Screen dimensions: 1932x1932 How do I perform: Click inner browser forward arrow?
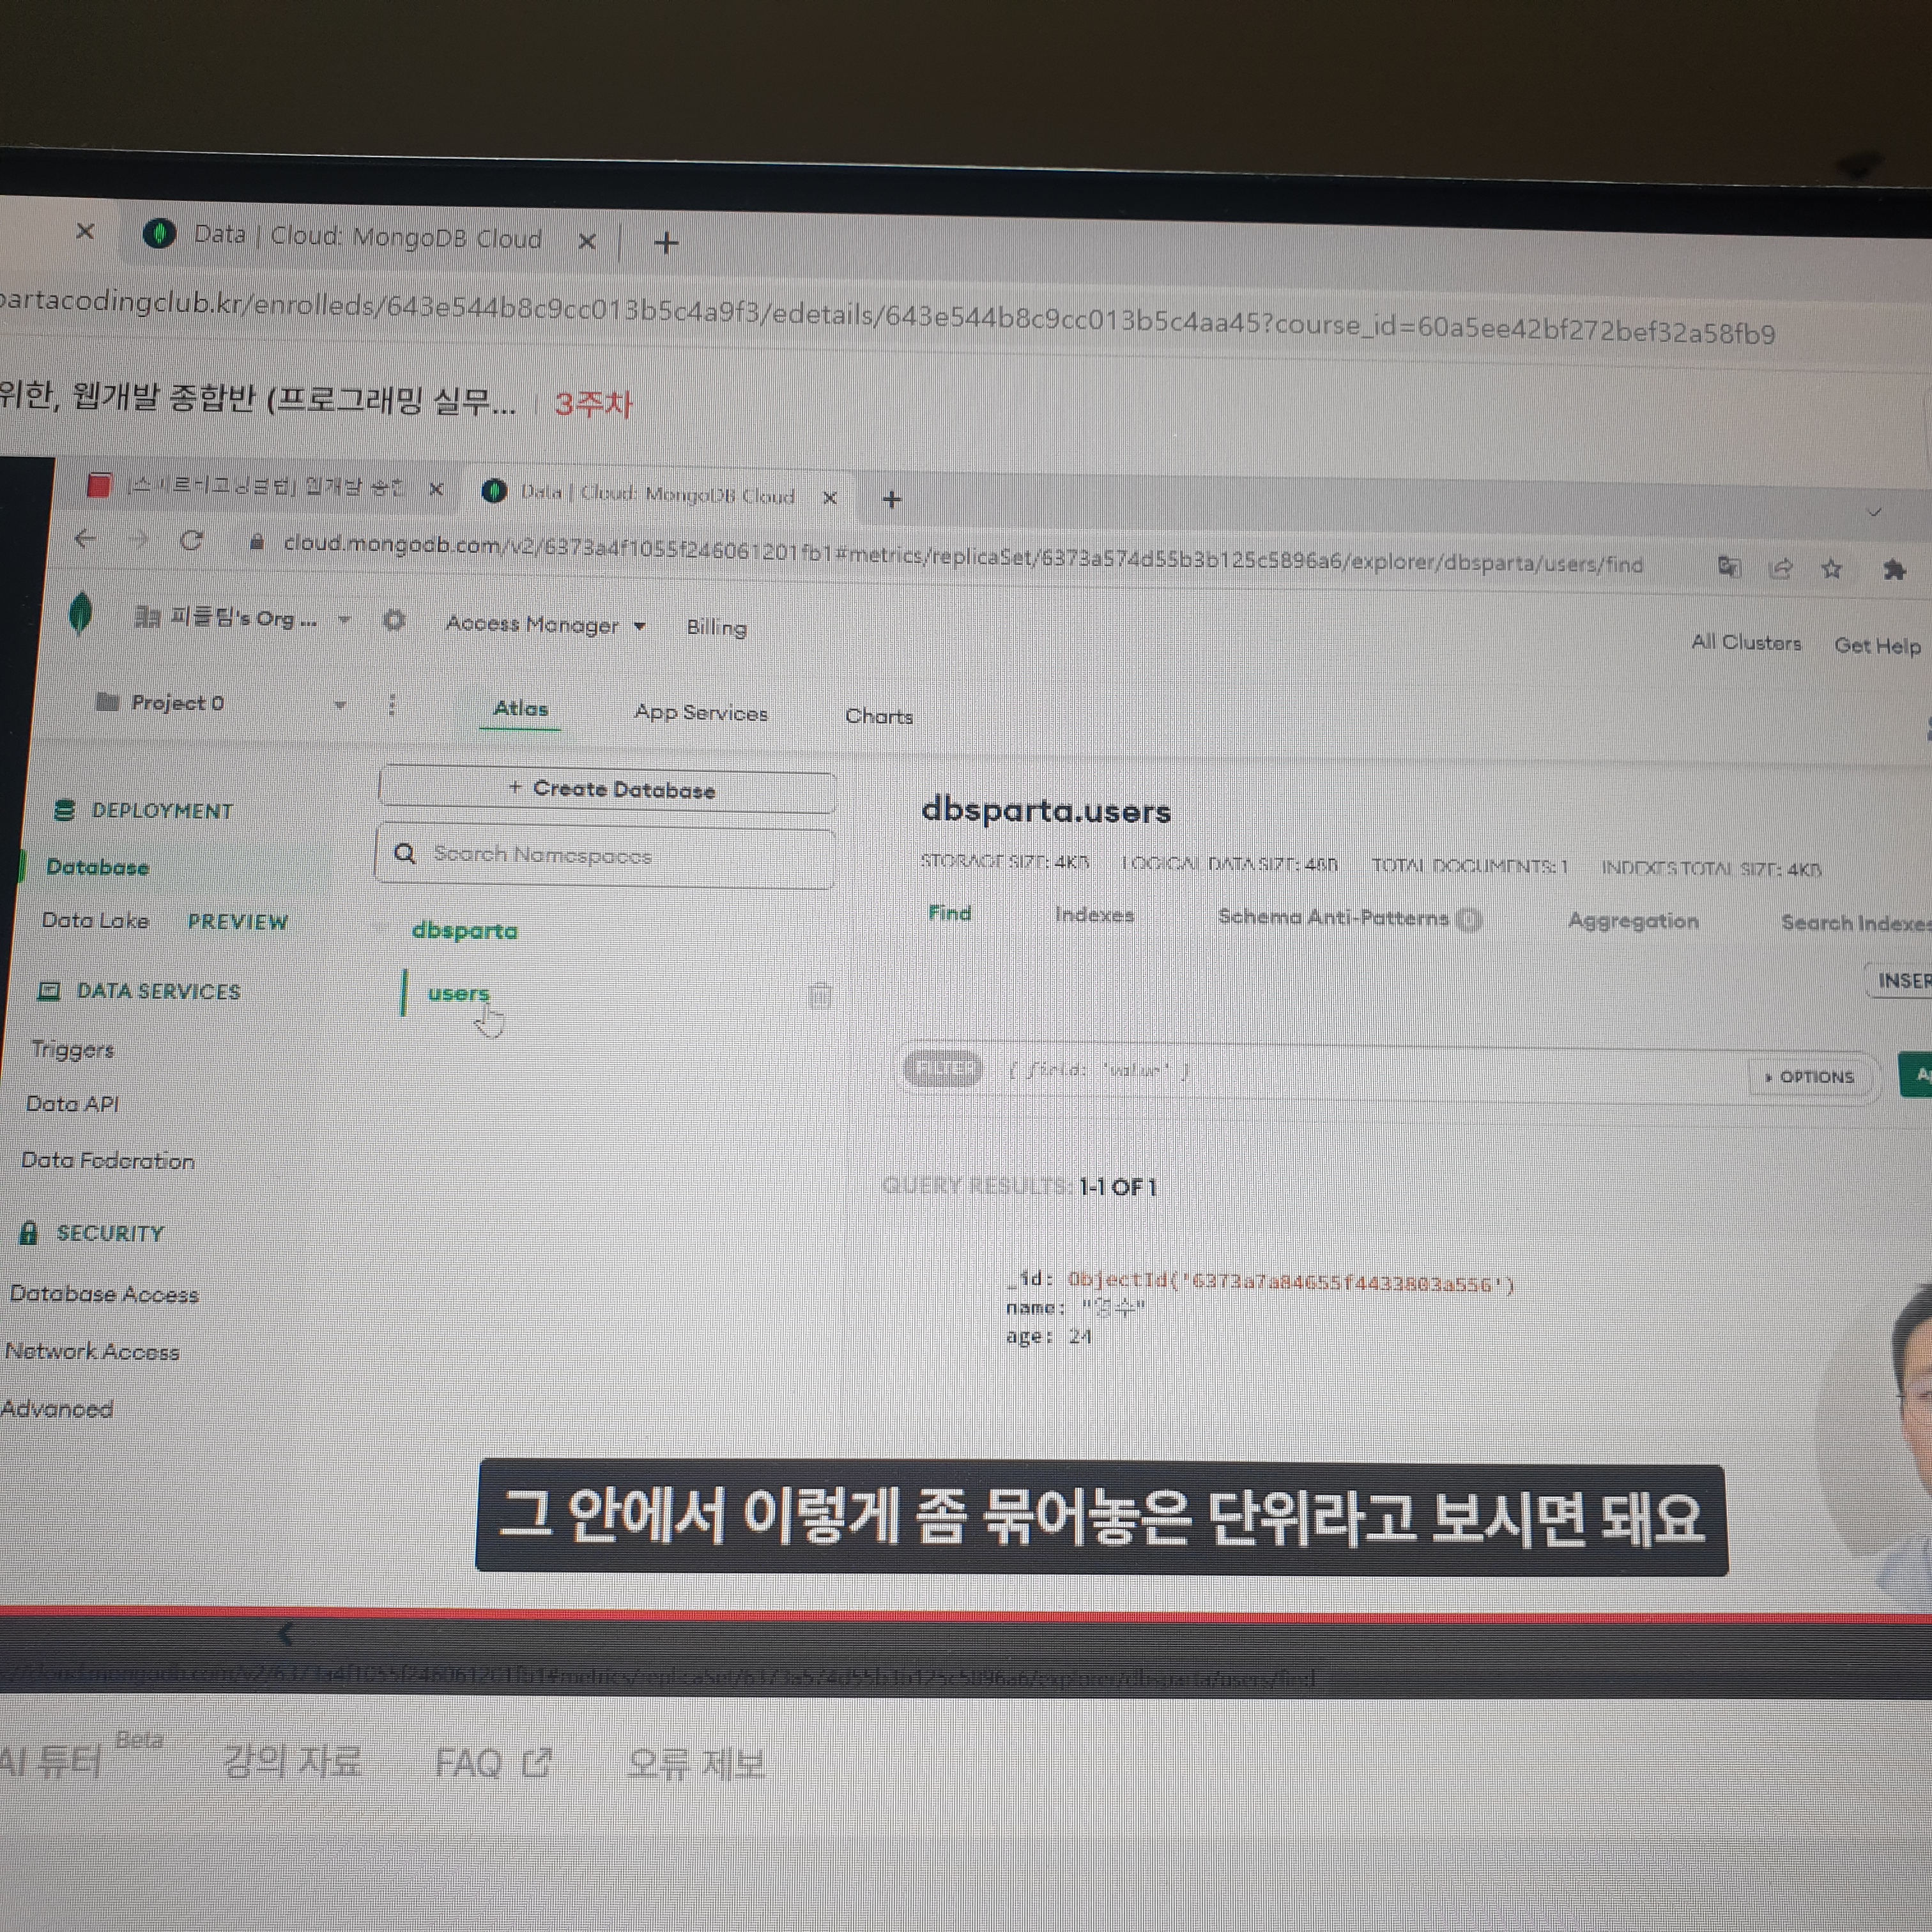[x=138, y=539]
